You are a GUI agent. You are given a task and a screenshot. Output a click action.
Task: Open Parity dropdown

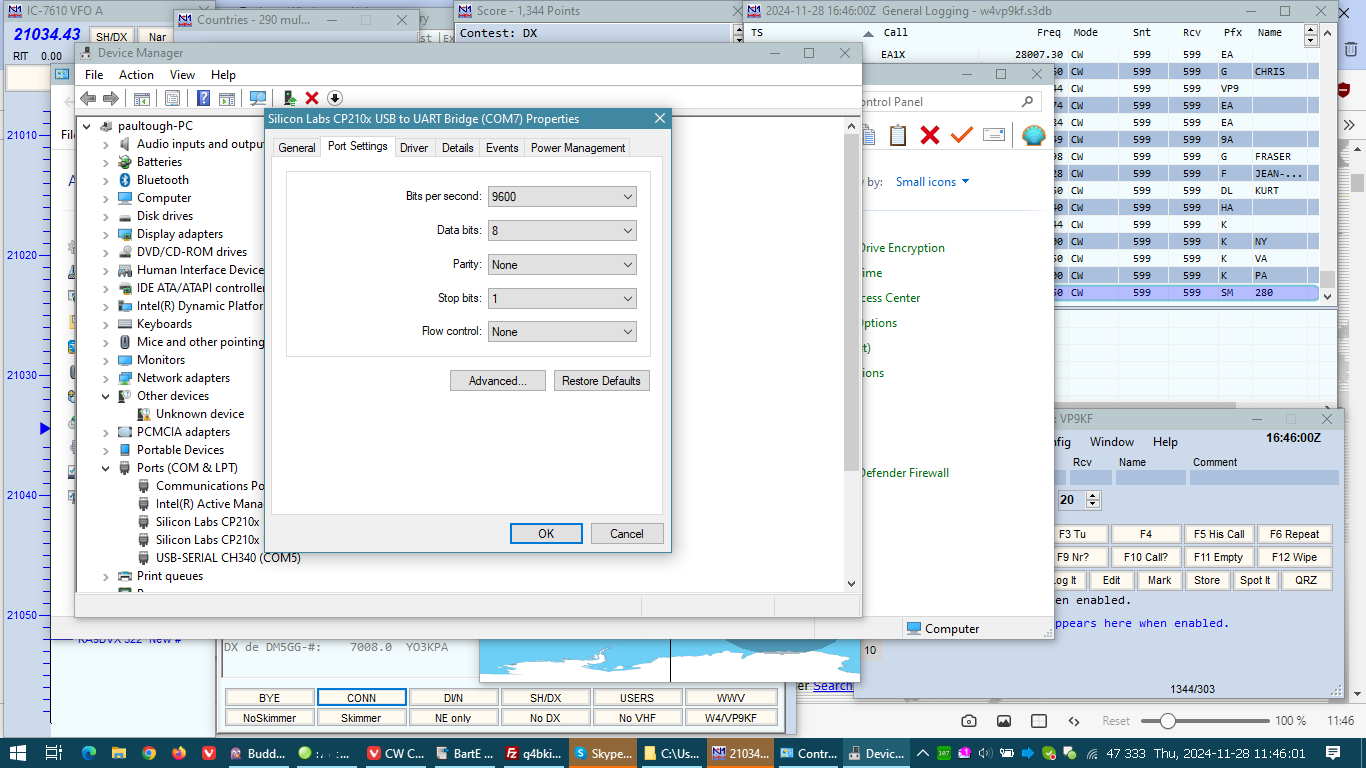pos(562,265)
